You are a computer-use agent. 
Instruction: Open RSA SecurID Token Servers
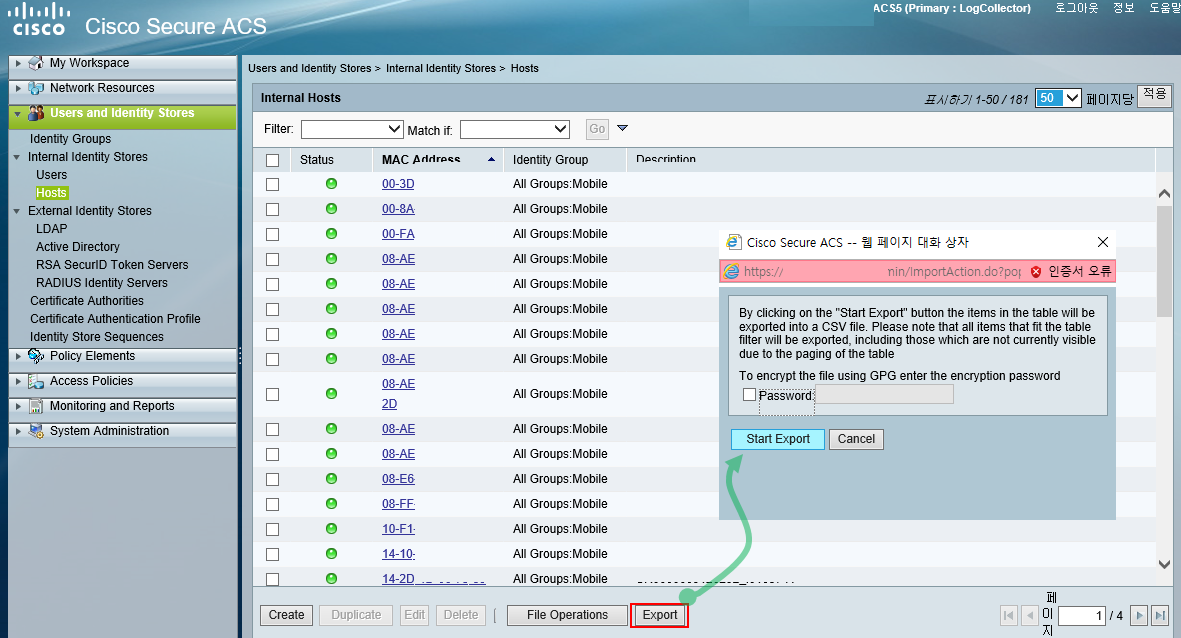point(112,264)
